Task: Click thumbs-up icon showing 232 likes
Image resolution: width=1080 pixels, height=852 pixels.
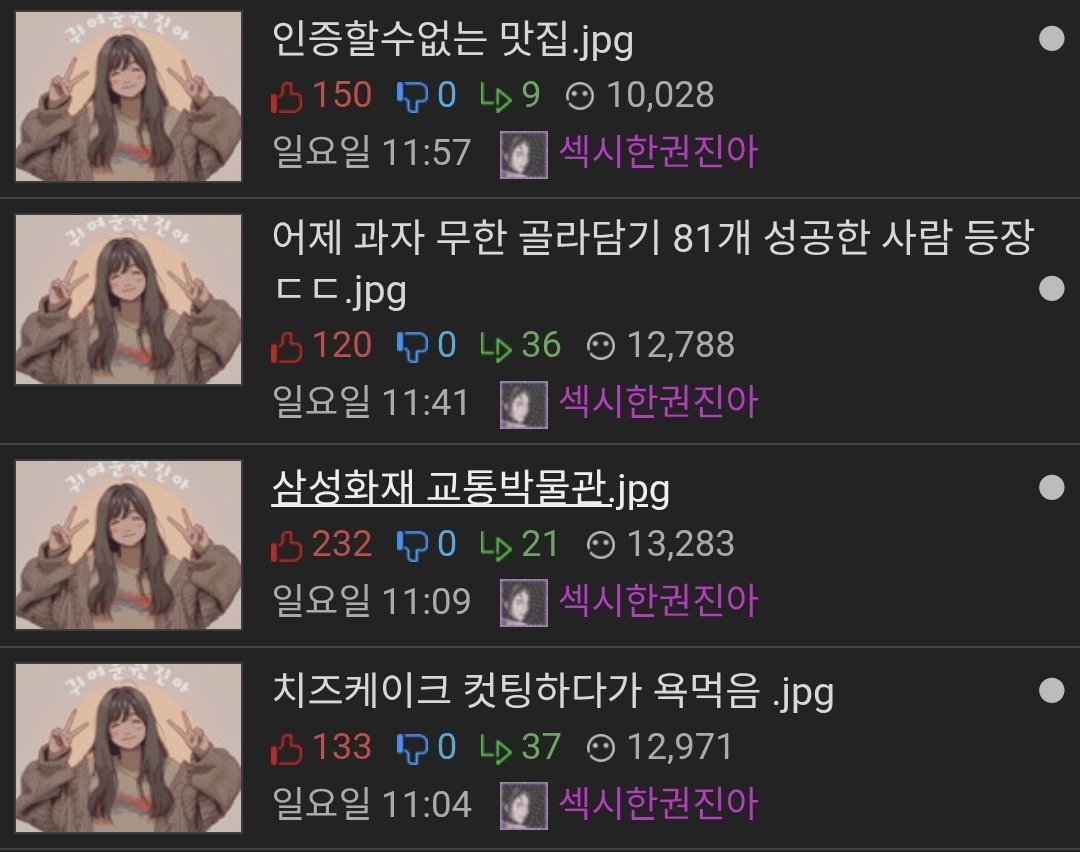Action: point(287,546)
